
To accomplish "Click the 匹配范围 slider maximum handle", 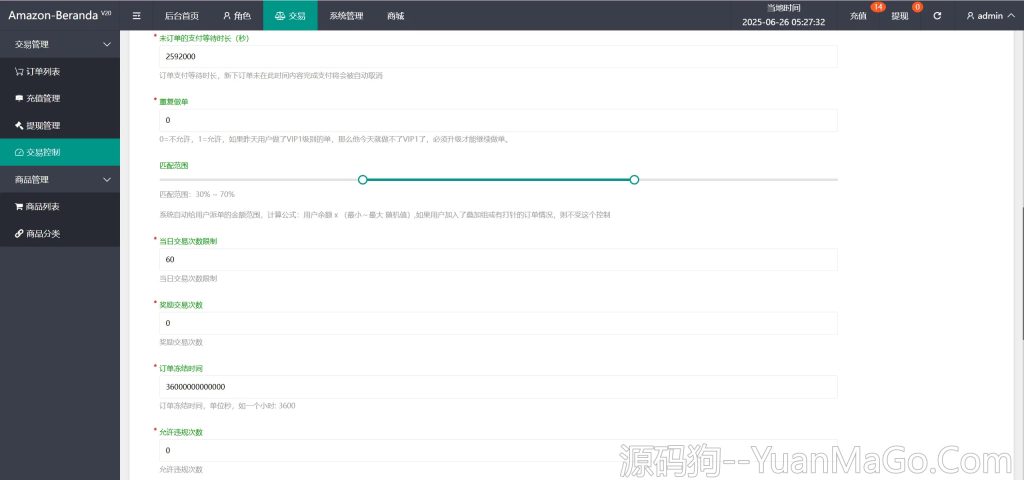I will pyautogui.click(x=634, y=180).
